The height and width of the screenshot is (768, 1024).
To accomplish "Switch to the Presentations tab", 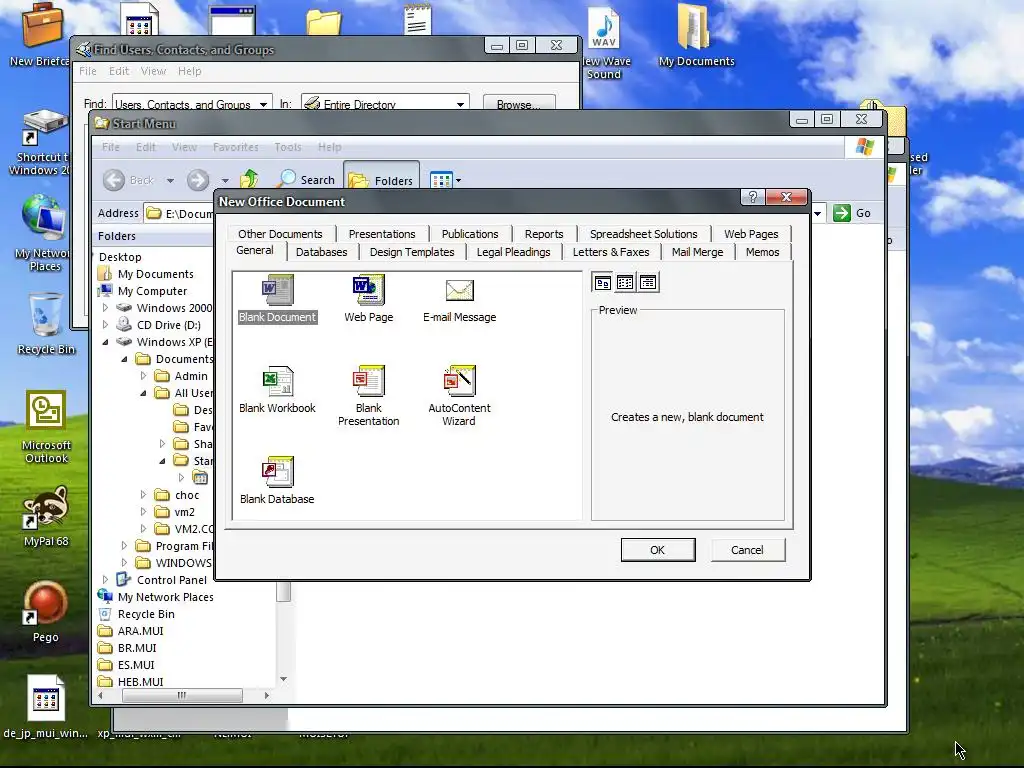I will [382, 234].
